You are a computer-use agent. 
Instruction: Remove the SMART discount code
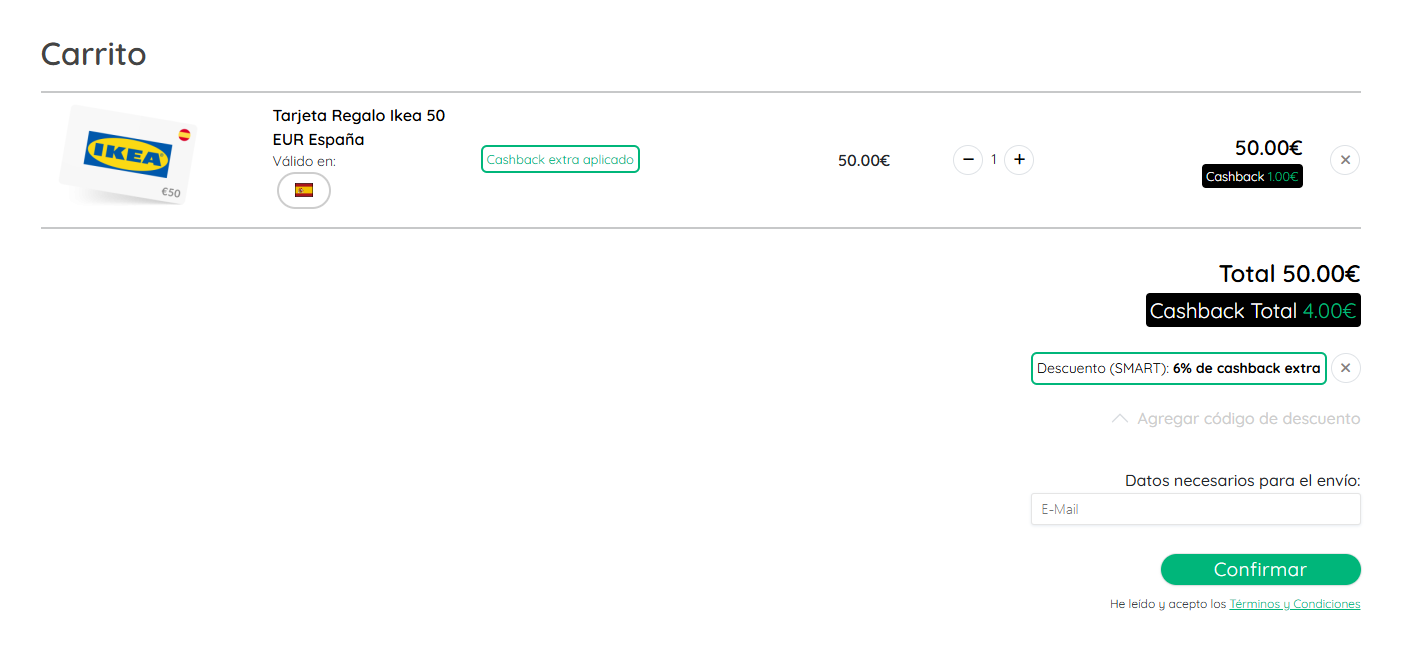1345,368
